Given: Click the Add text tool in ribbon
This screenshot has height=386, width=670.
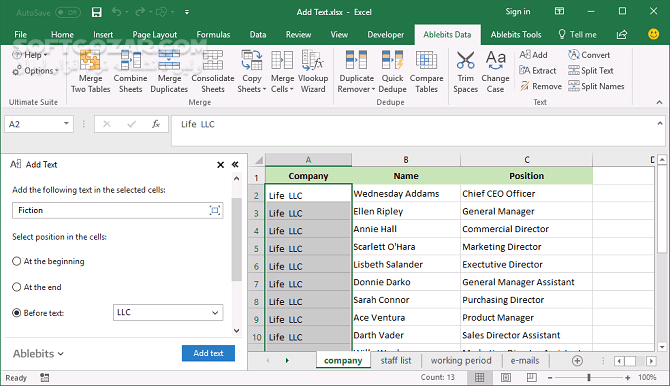Looking at the screenshot, I should [x=533, y=55].
